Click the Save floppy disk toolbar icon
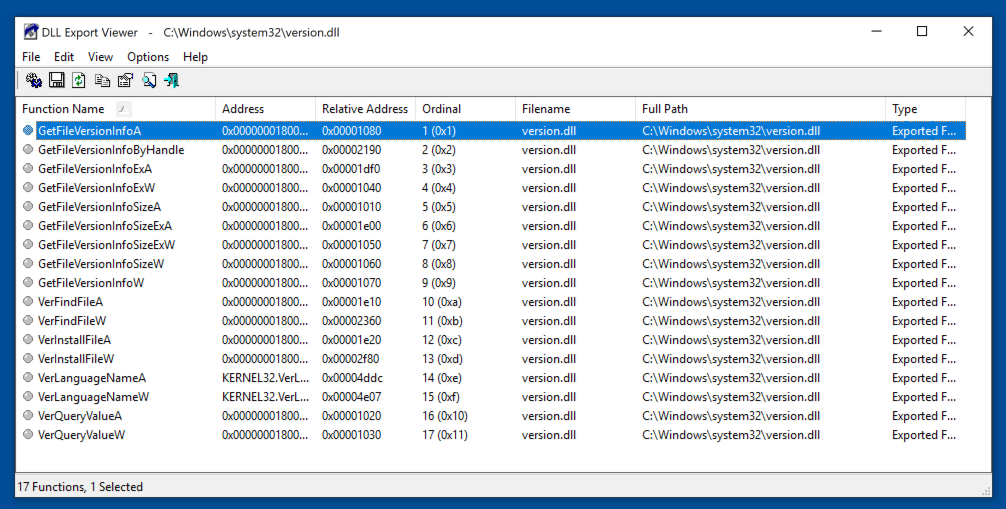Screen dimensions: 1006x509 (56, 81)
